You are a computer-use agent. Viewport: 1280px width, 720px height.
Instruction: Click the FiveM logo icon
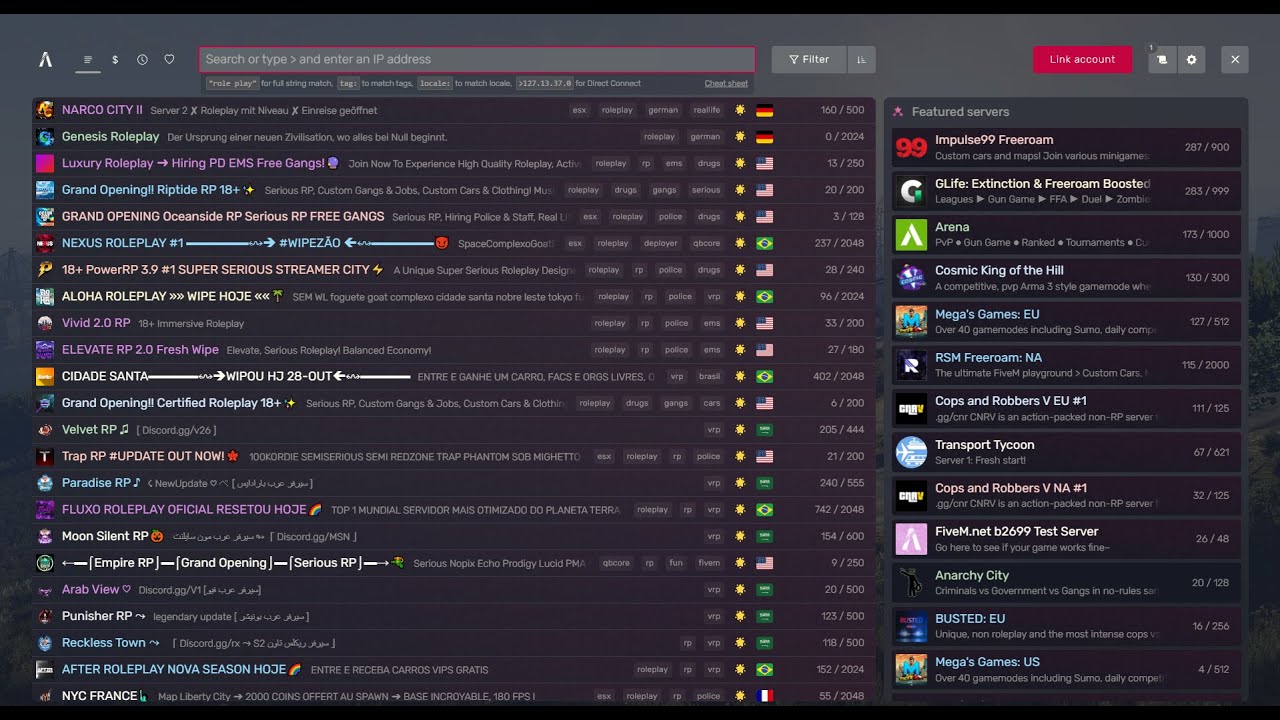pos(45,60)
